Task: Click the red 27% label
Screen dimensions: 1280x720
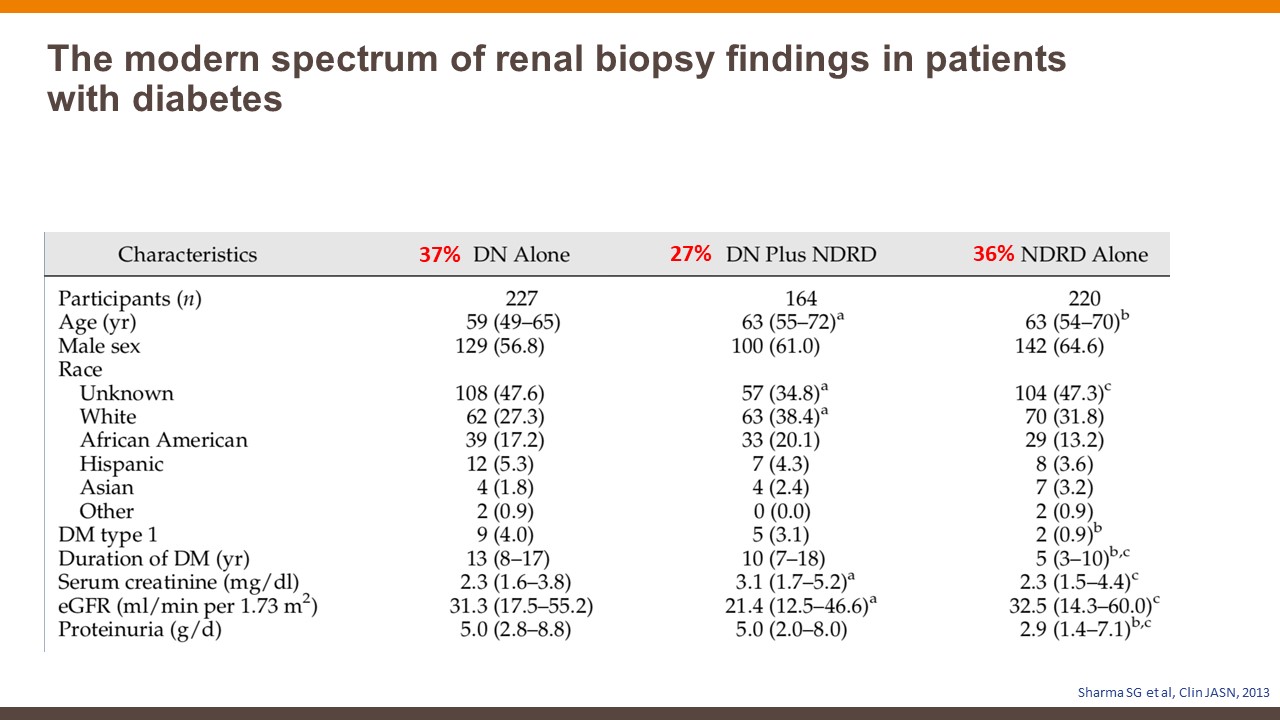Action: pyautogui.click(x=690, y=254)
